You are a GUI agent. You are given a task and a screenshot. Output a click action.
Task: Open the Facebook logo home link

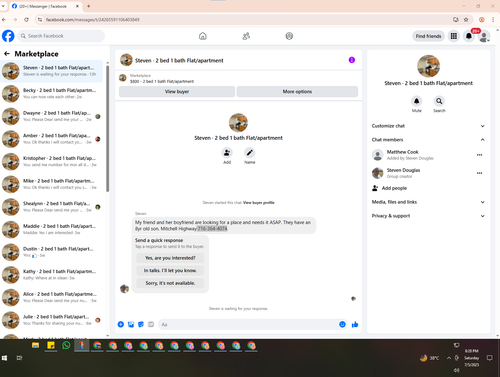click(x=8, y=36)
